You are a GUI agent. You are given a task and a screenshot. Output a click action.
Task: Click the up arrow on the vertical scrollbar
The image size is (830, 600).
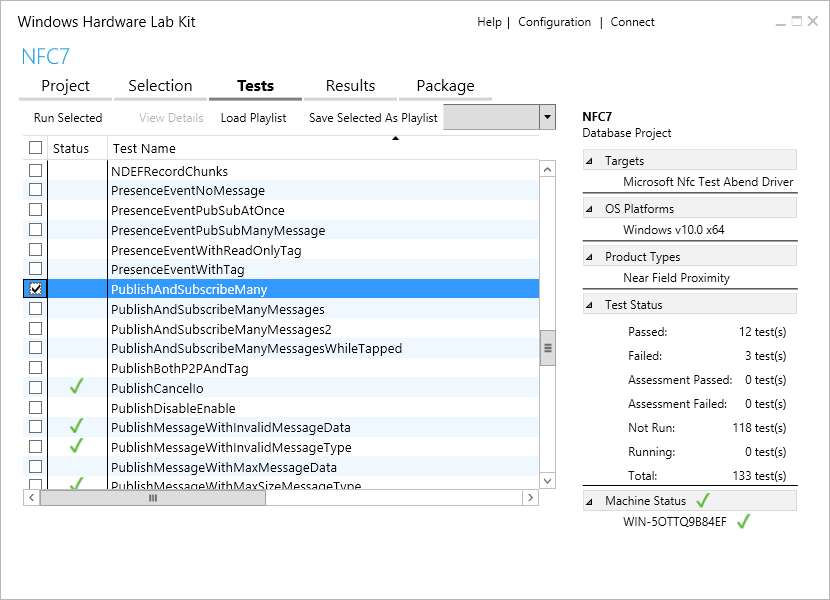pos(547,168)
